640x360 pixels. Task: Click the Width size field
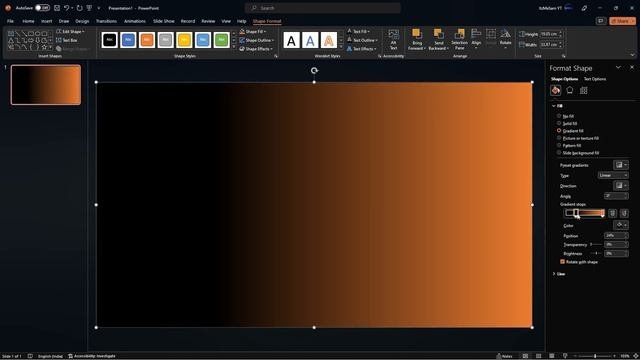[551, 44]
